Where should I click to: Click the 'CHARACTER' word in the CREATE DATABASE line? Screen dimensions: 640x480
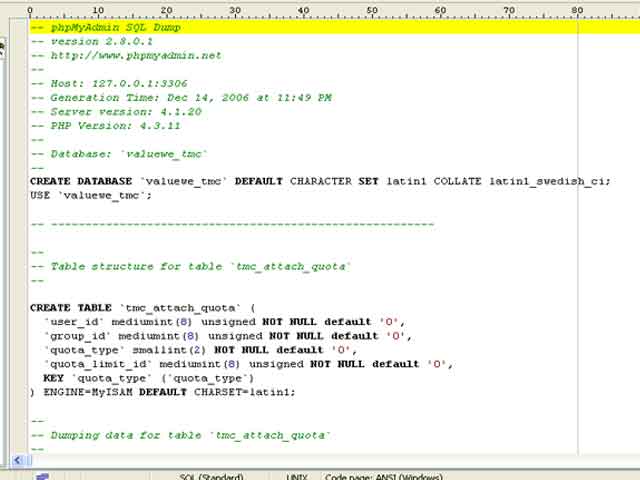pos(321,181)
